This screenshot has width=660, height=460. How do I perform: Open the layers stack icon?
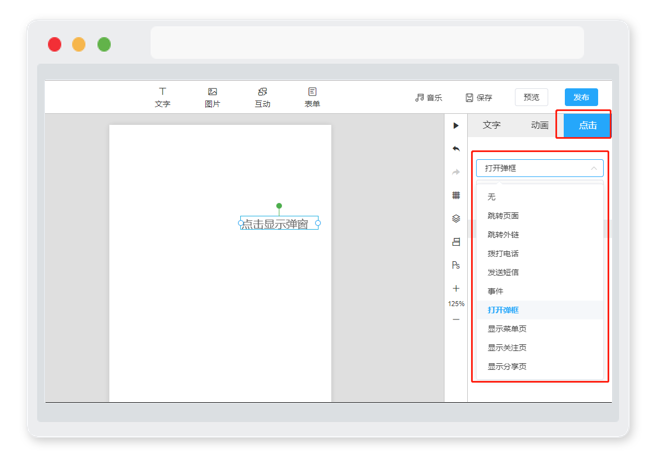456,218
